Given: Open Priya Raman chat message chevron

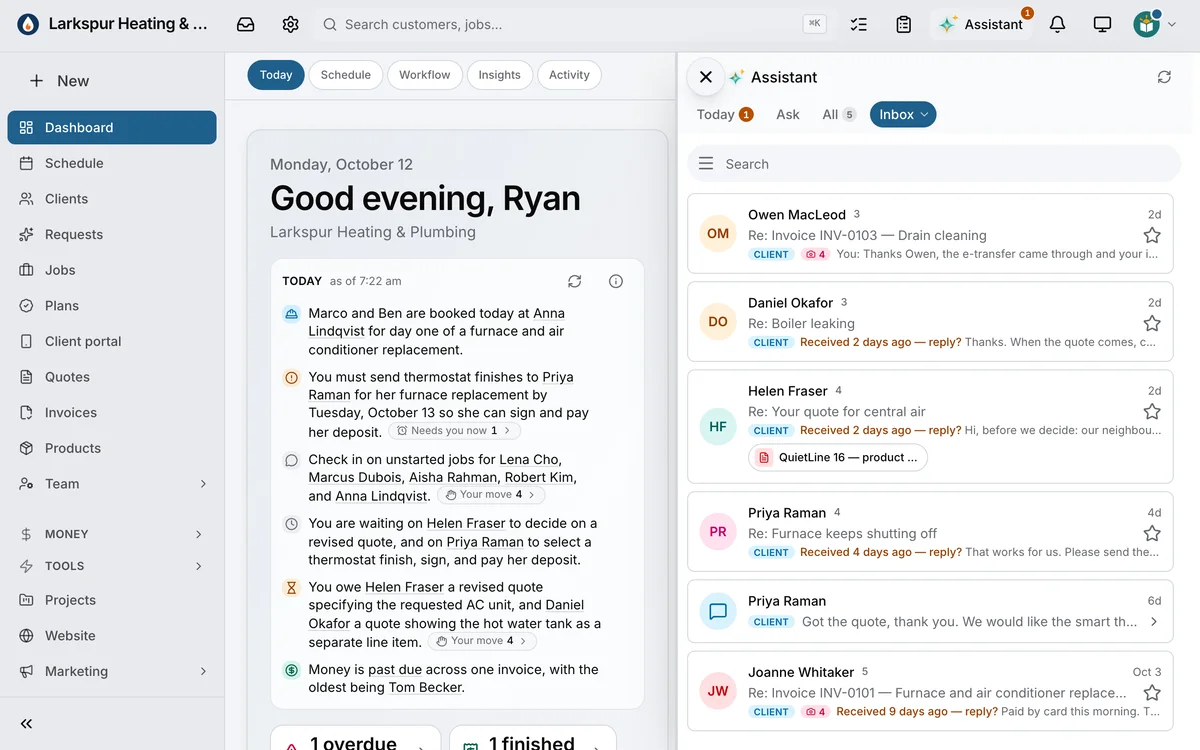Looking at the screenshot, I should (x=1154, y=622).
